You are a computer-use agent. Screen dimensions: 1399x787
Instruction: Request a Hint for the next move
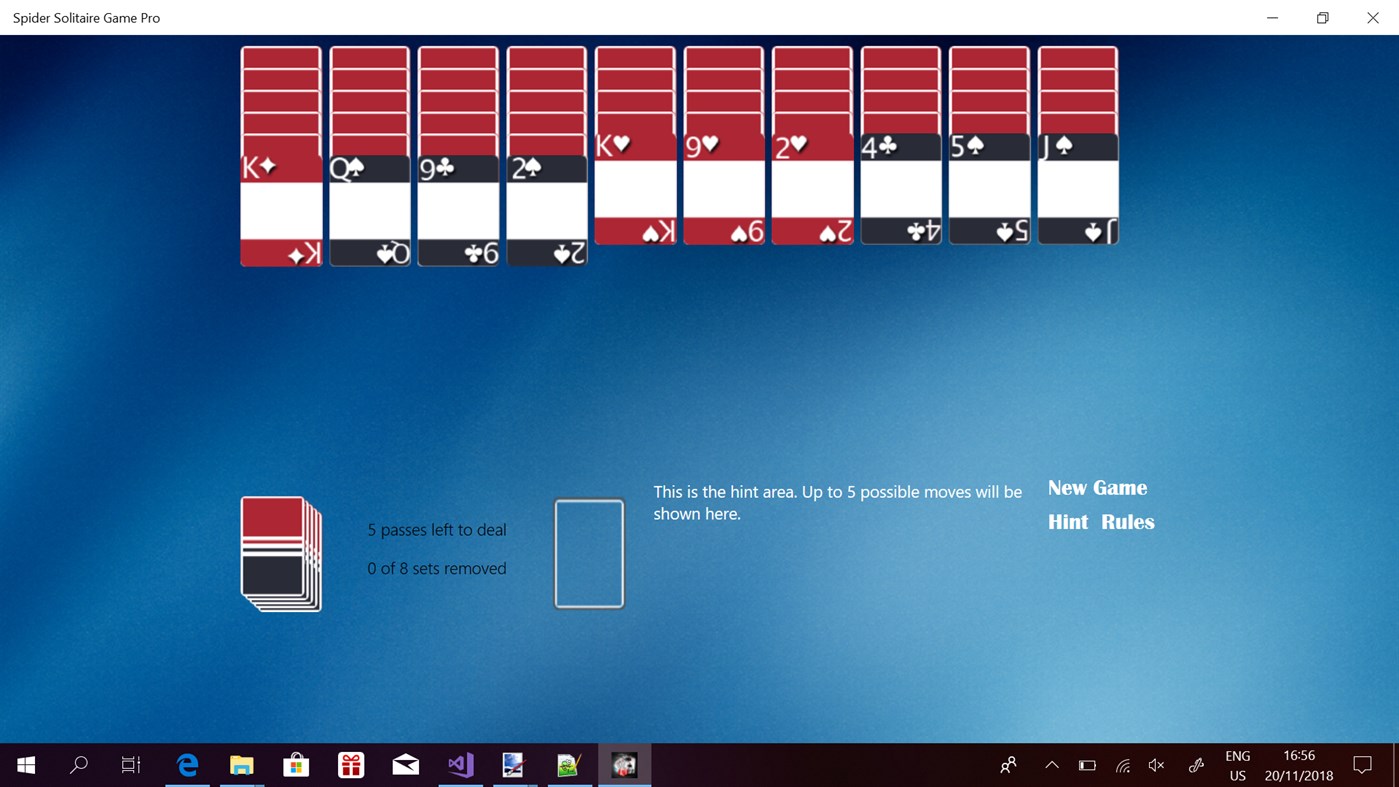pyautogui.click(x=1067, y=521)
